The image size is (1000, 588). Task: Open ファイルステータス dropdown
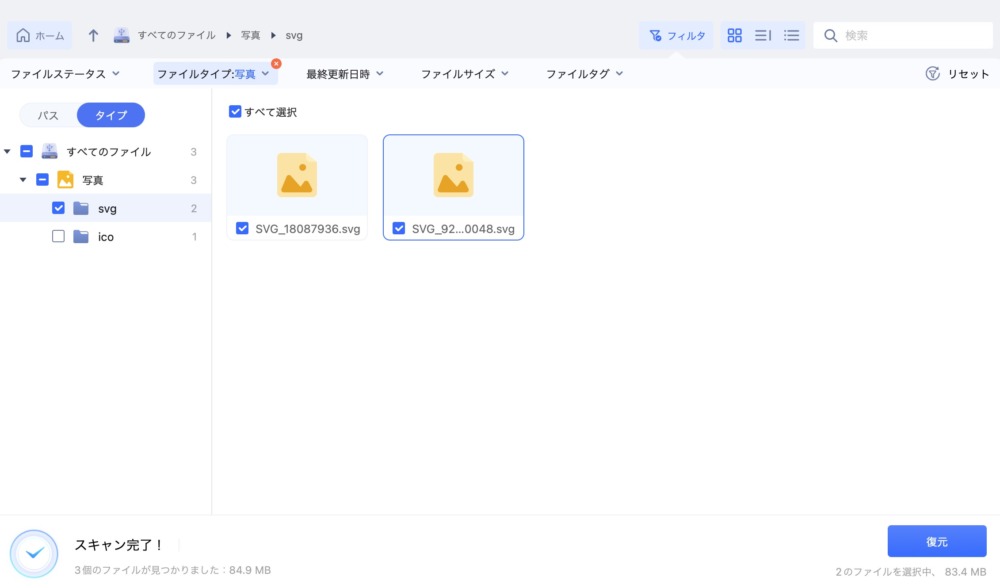tap(65, 74)
